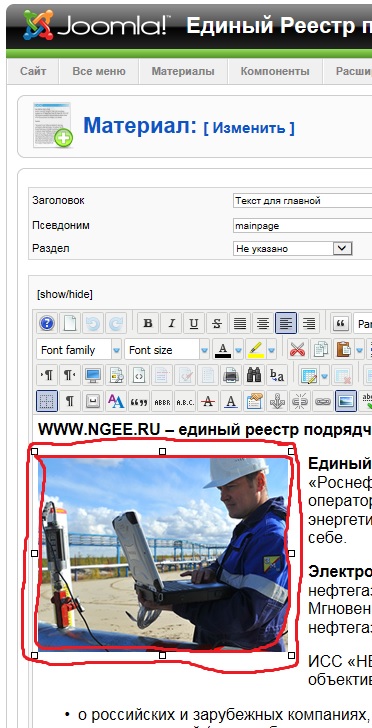Toggle underline formatting
The height and width of the screenshot is (728, 372).
coord(194,323)
